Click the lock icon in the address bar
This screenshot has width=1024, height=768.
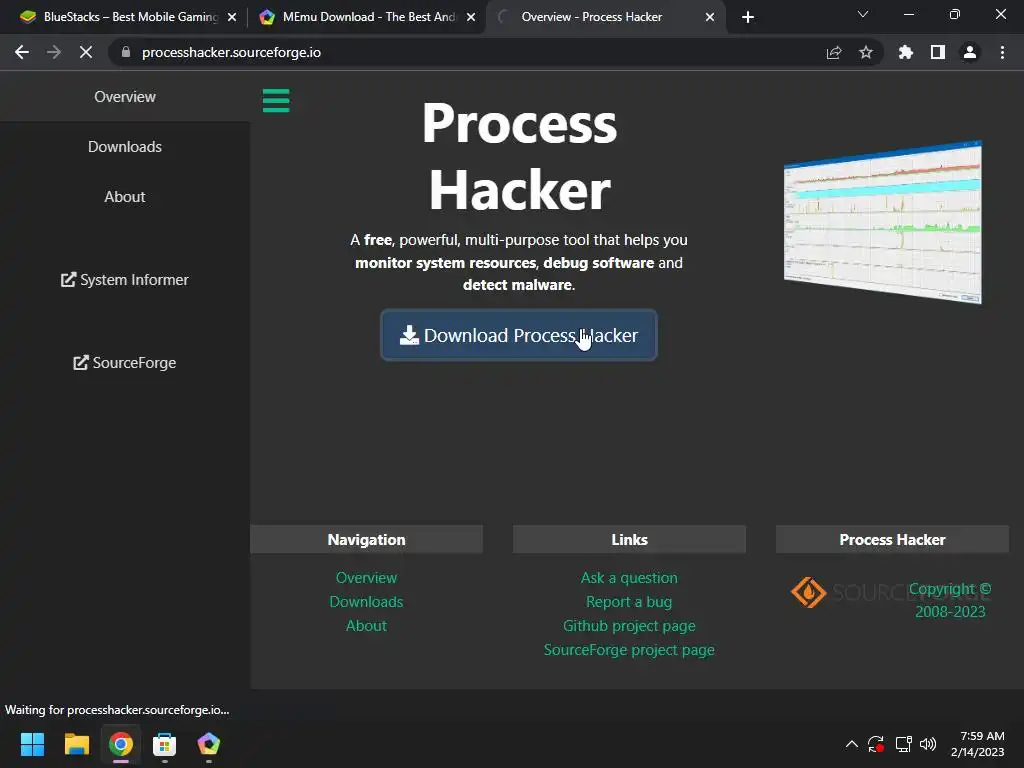coord(126,52)
